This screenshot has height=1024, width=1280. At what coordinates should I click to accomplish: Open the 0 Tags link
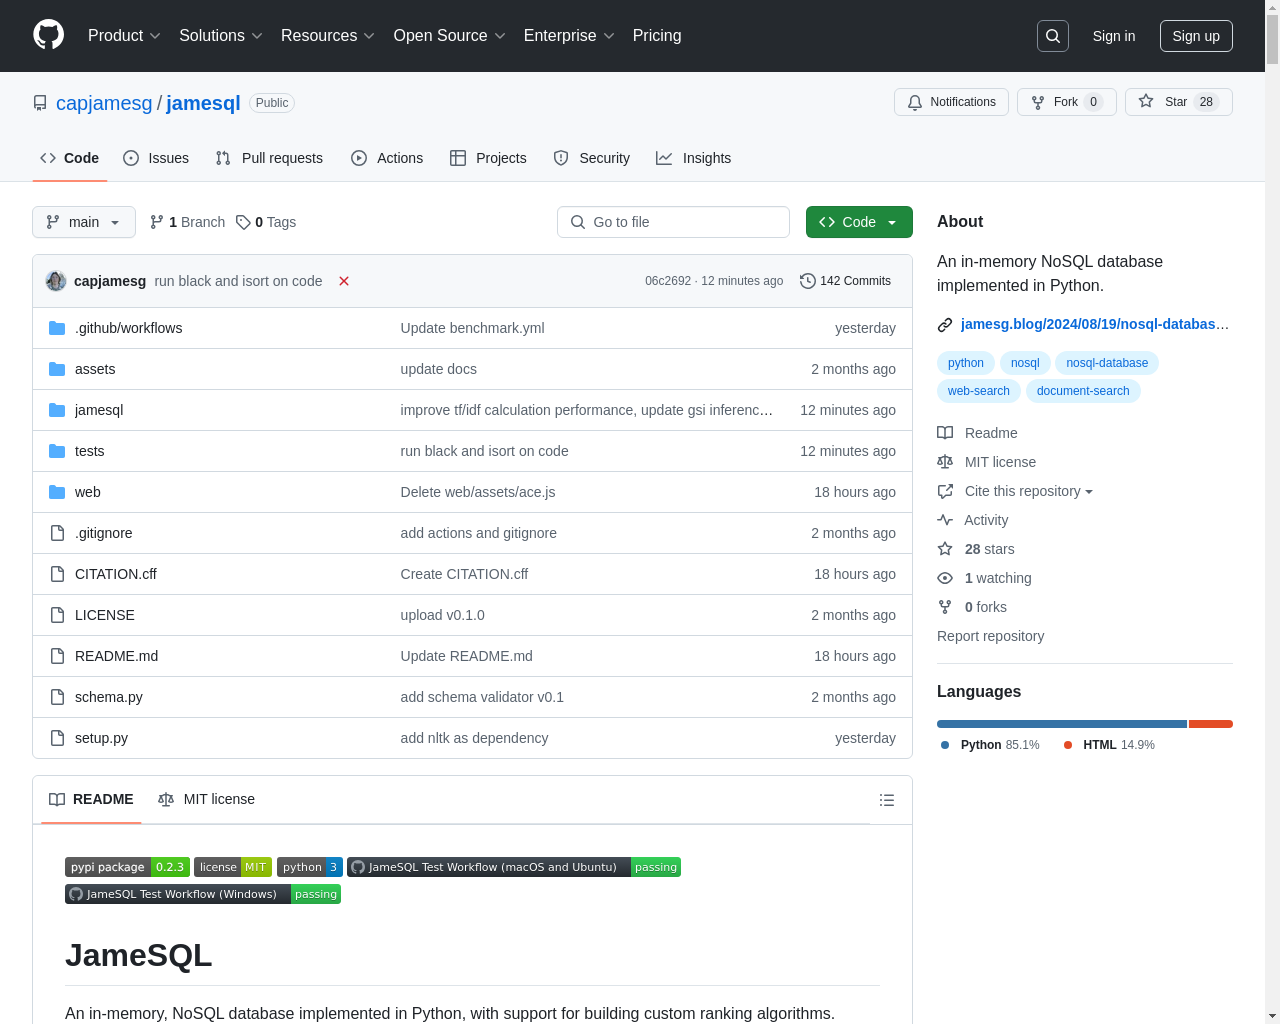[266, 222]
